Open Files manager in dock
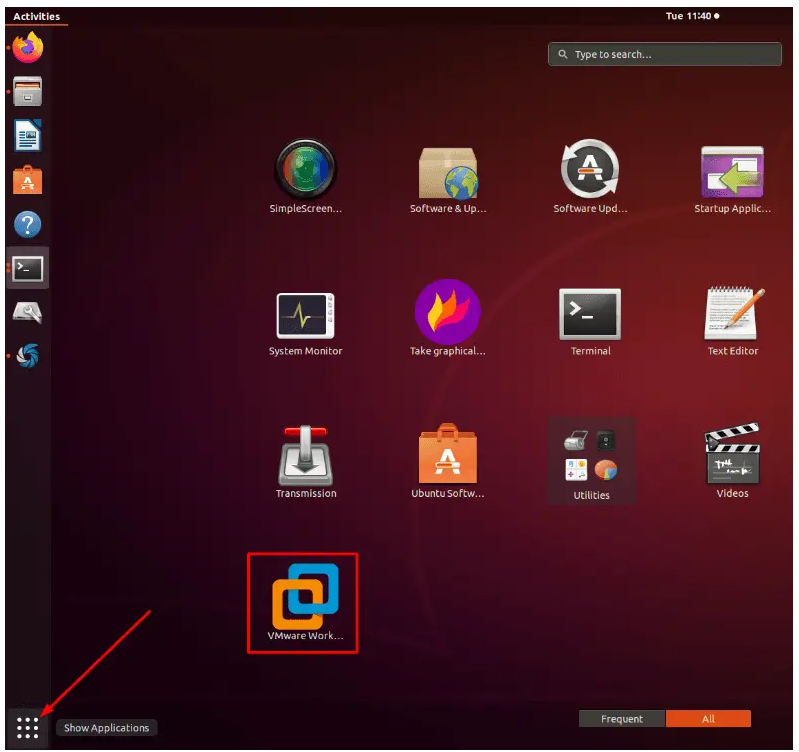 28,91
